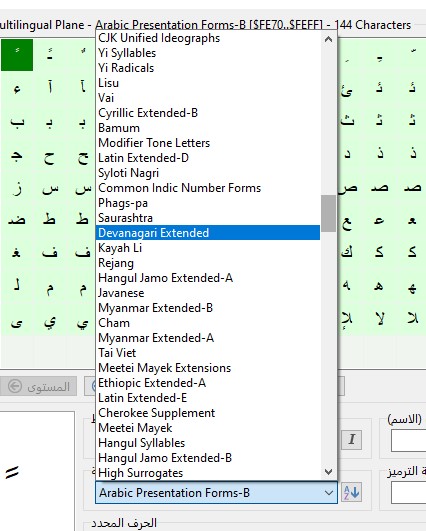Click the dropdown list scrollbar thumb
The image size is (426, 531).
328,214
